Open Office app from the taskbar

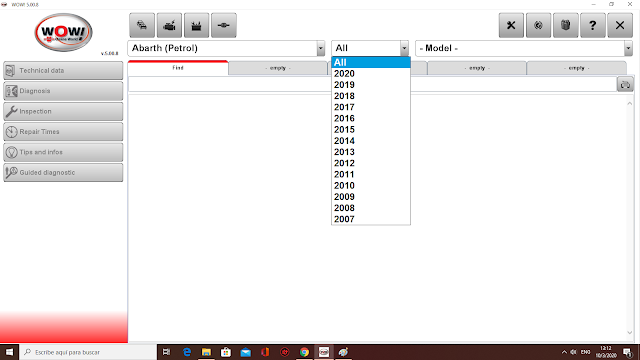tap(265, 352)
